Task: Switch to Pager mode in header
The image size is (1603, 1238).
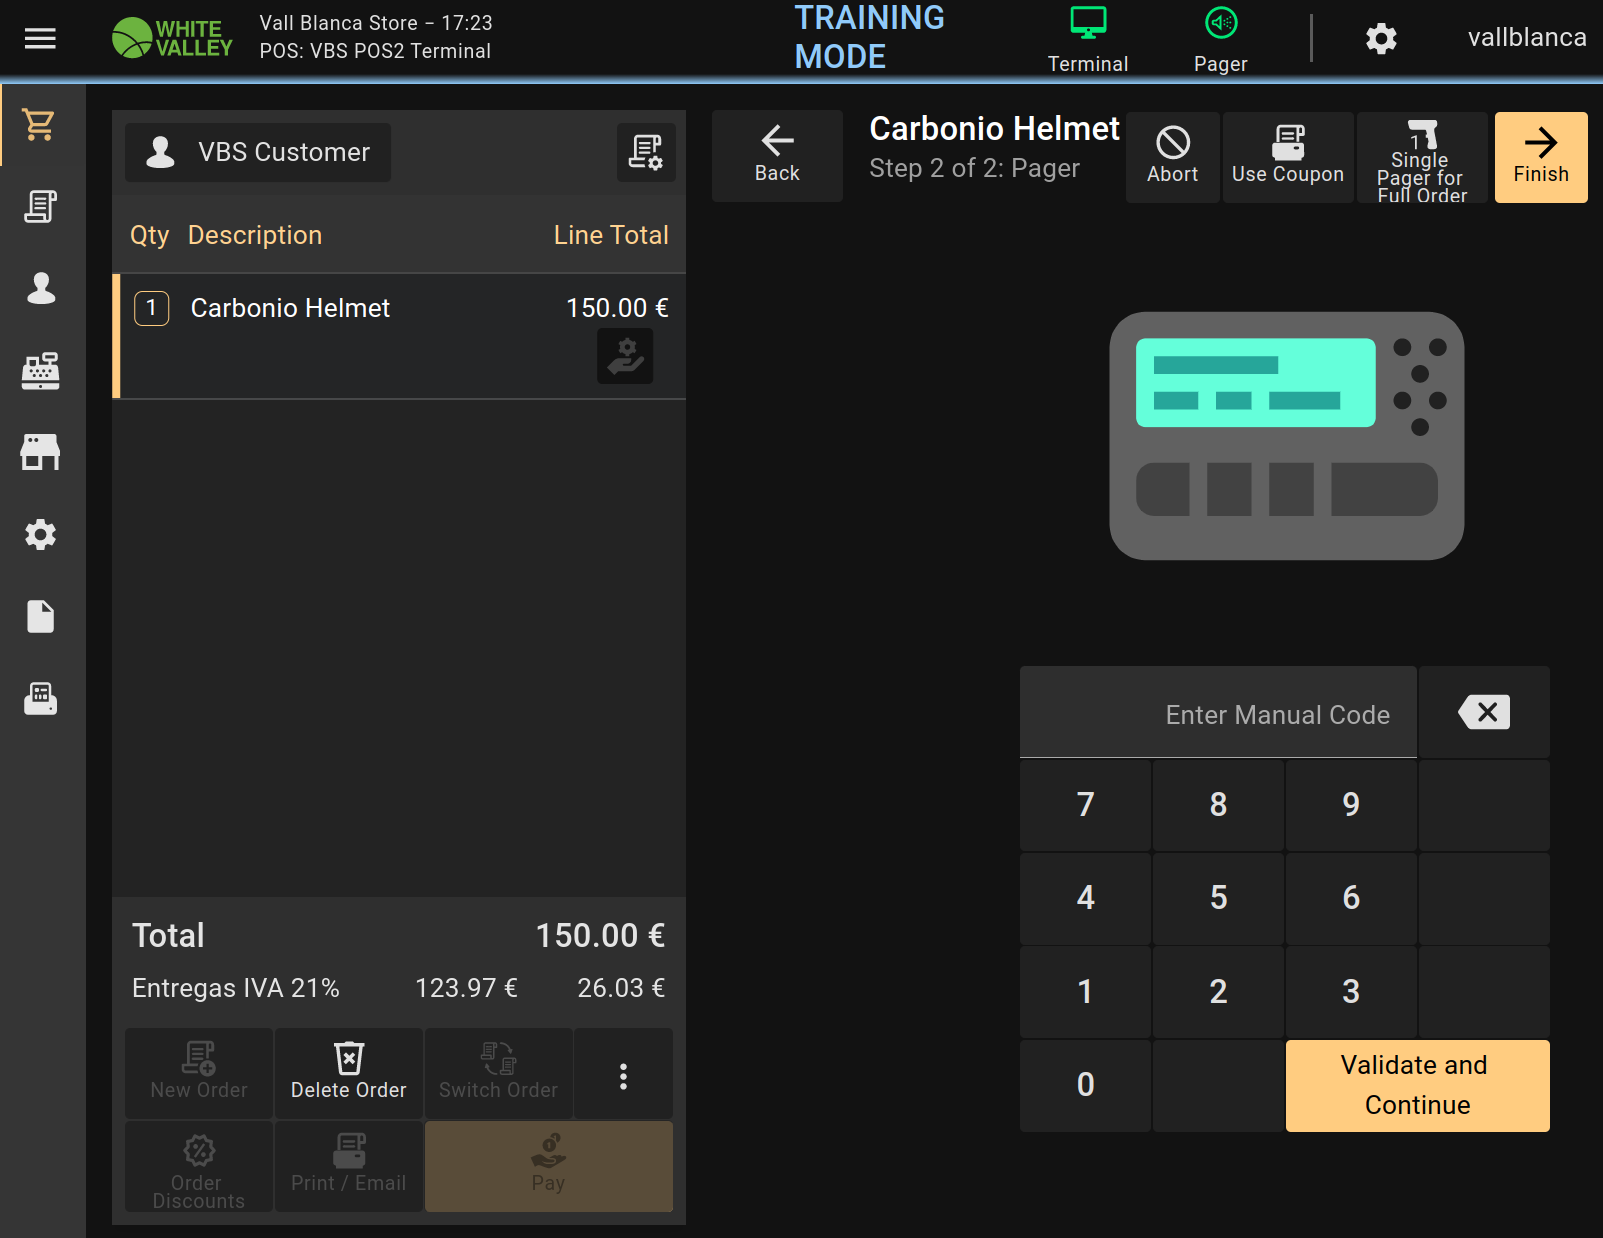Action: [1220, 39]
